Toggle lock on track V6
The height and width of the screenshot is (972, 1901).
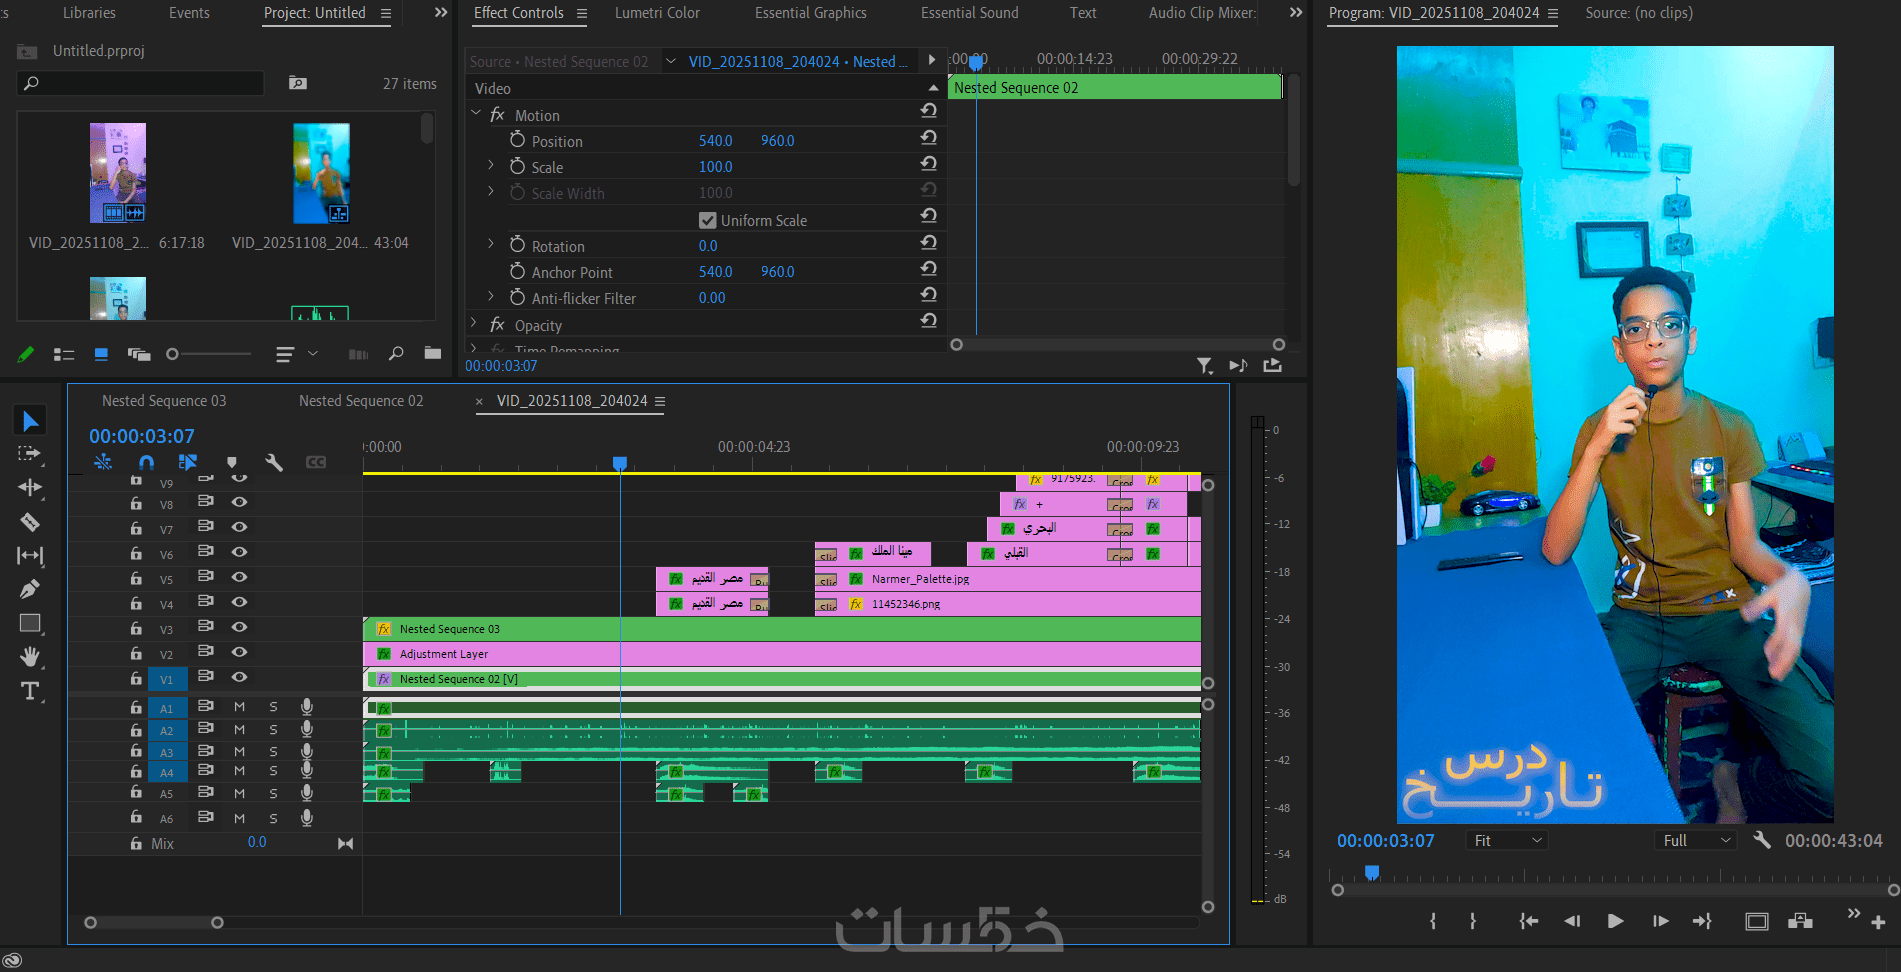click(136, 553)
